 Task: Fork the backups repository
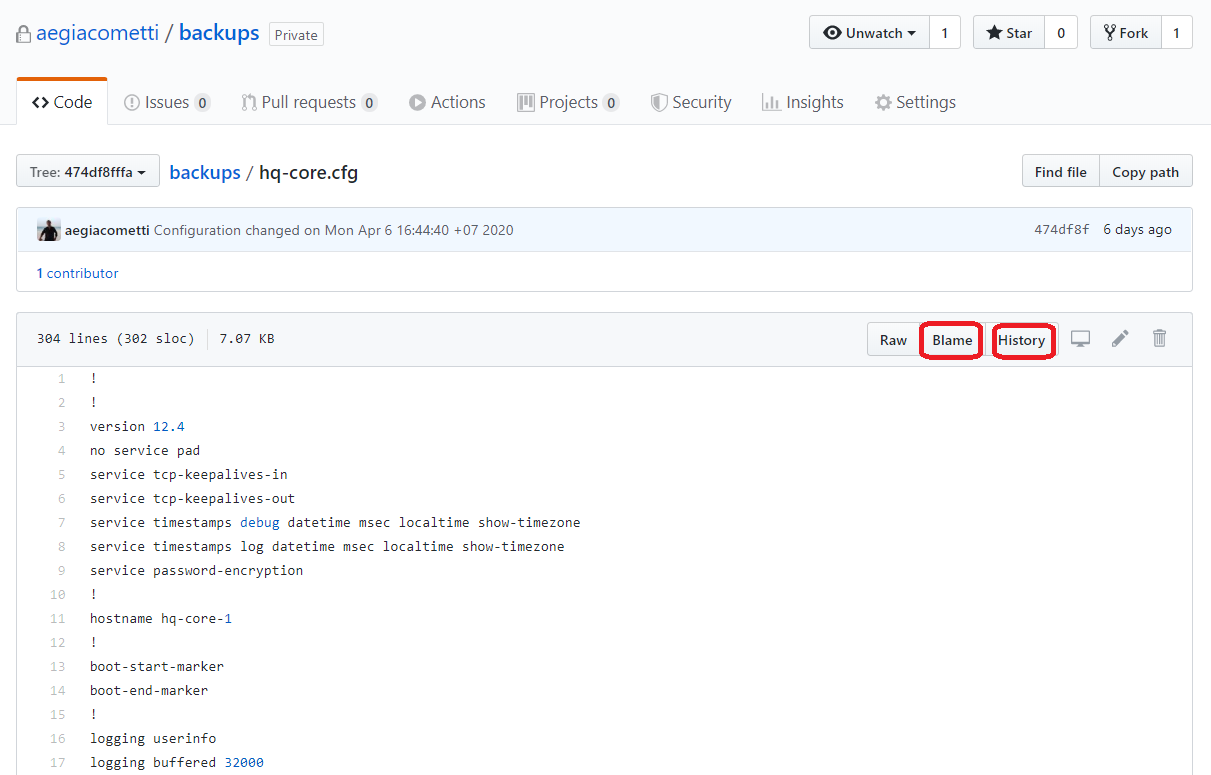pyautogui.click(x=1126, y=33)
